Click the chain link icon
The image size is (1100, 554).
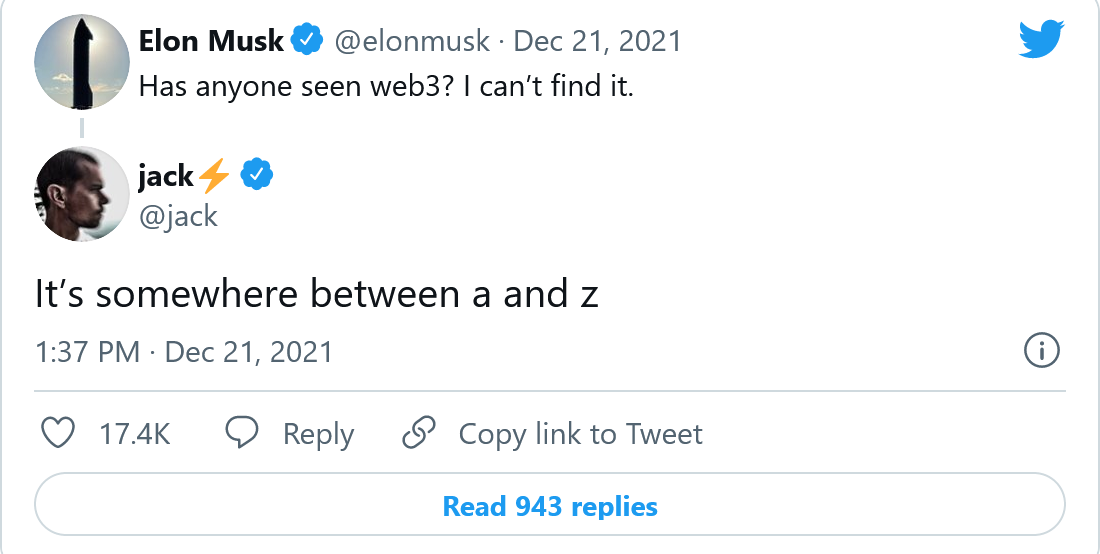[x=419, y=433]
